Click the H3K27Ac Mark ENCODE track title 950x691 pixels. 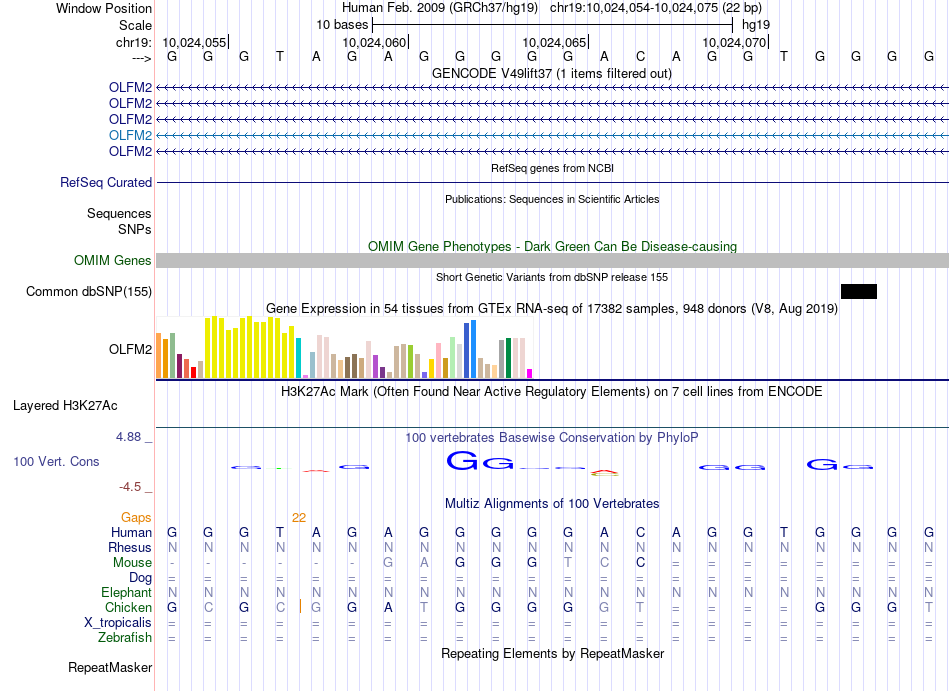click(x=552, y=391)
